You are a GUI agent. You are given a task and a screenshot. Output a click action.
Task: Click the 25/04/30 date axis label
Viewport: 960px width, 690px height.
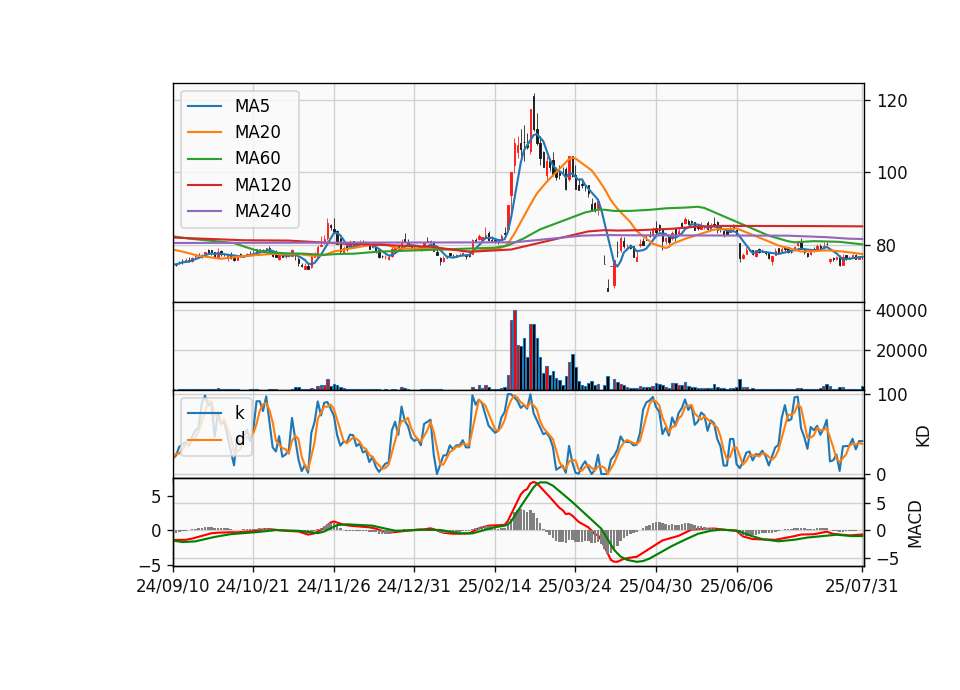pyautogui.click(x=656, y=586)
